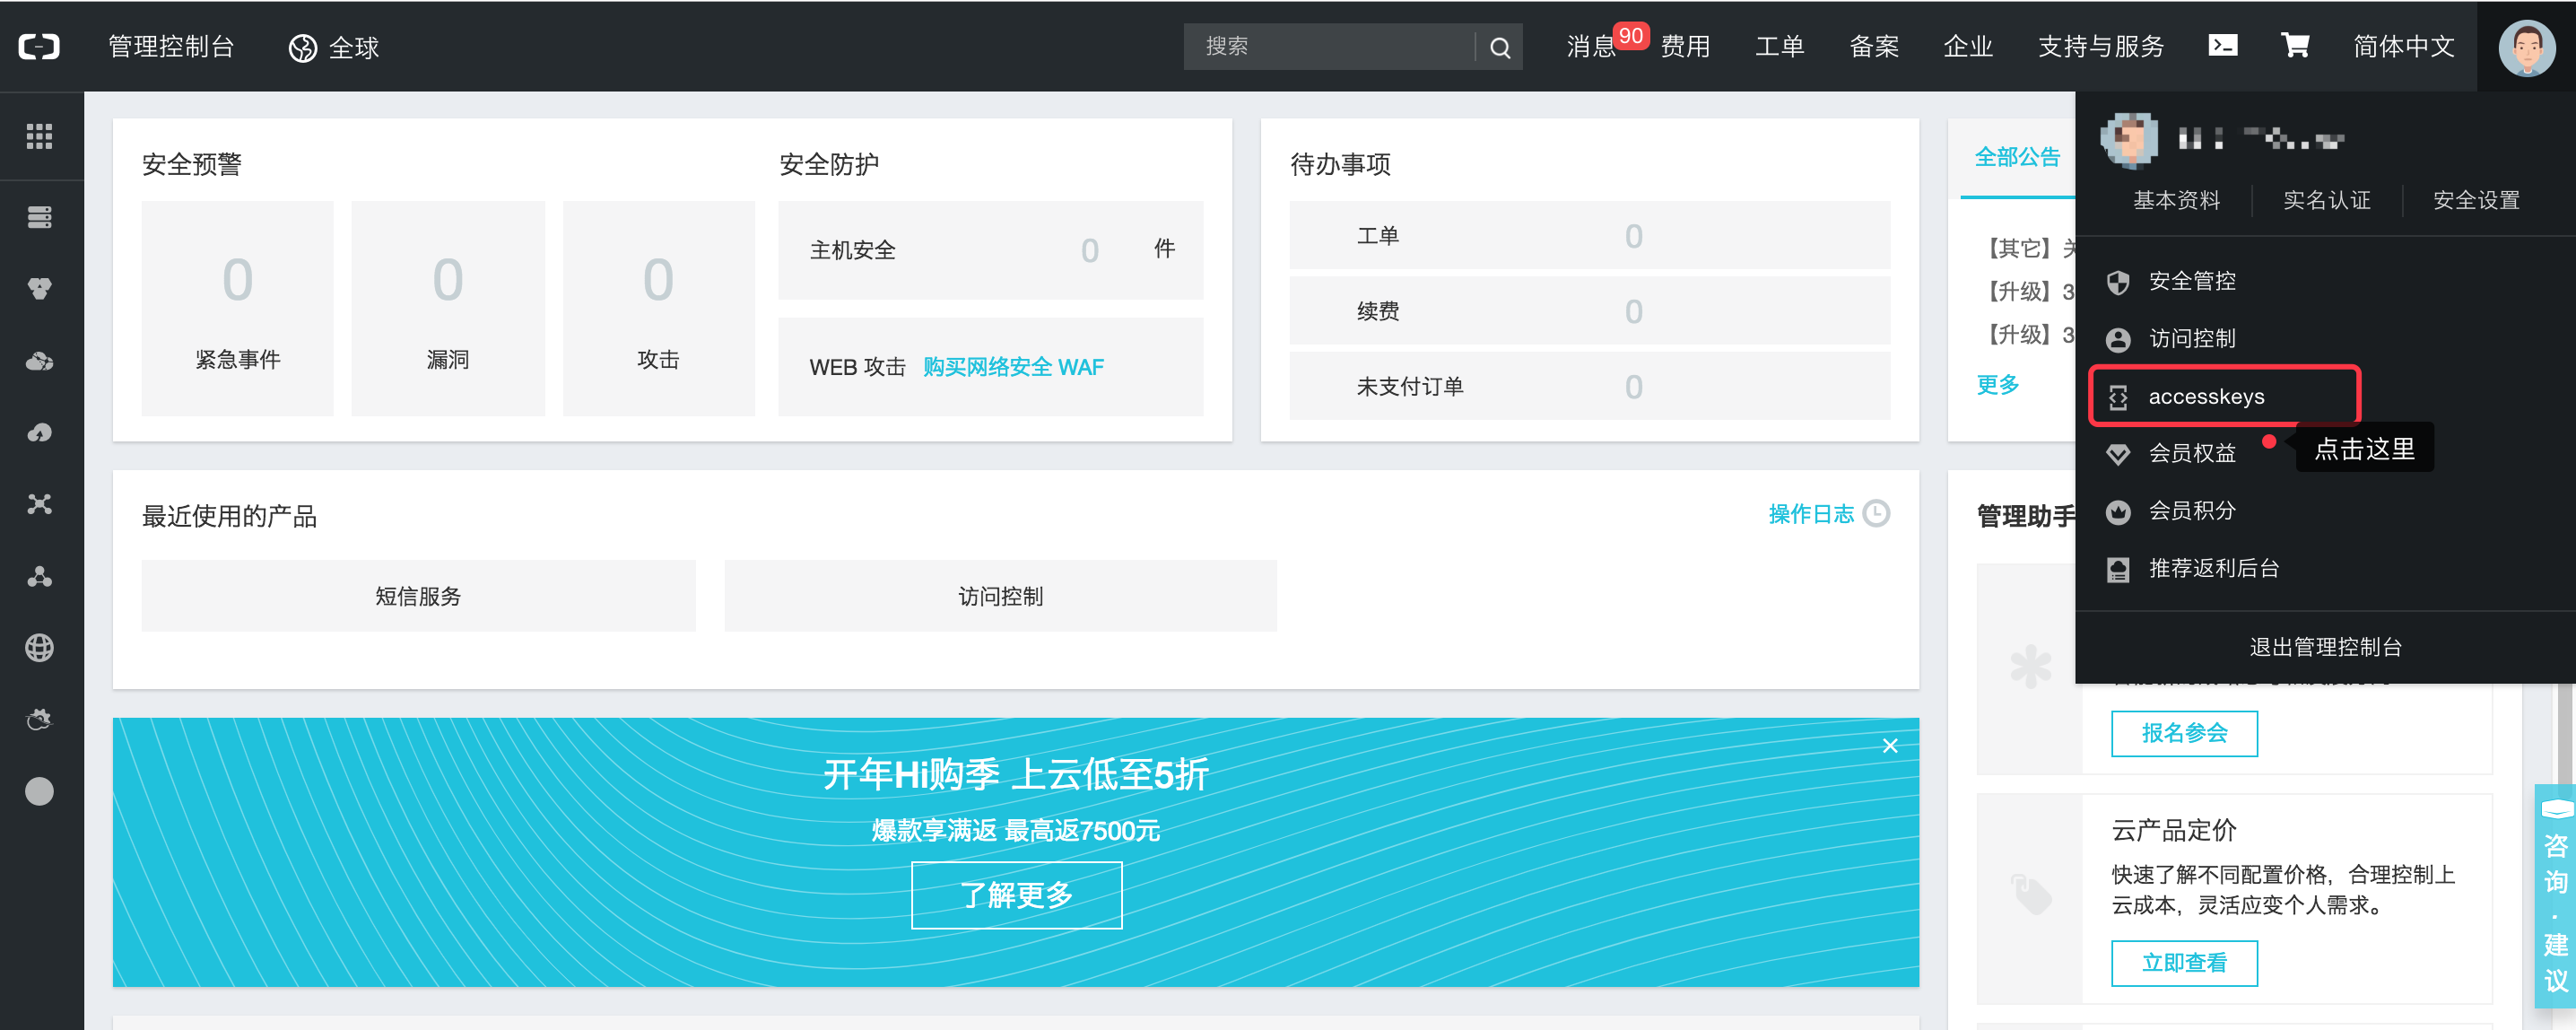Click the 报名参会 button
This screenshot has height=1030, width=2576.
pyautogui.click(x=2184, y=733)
